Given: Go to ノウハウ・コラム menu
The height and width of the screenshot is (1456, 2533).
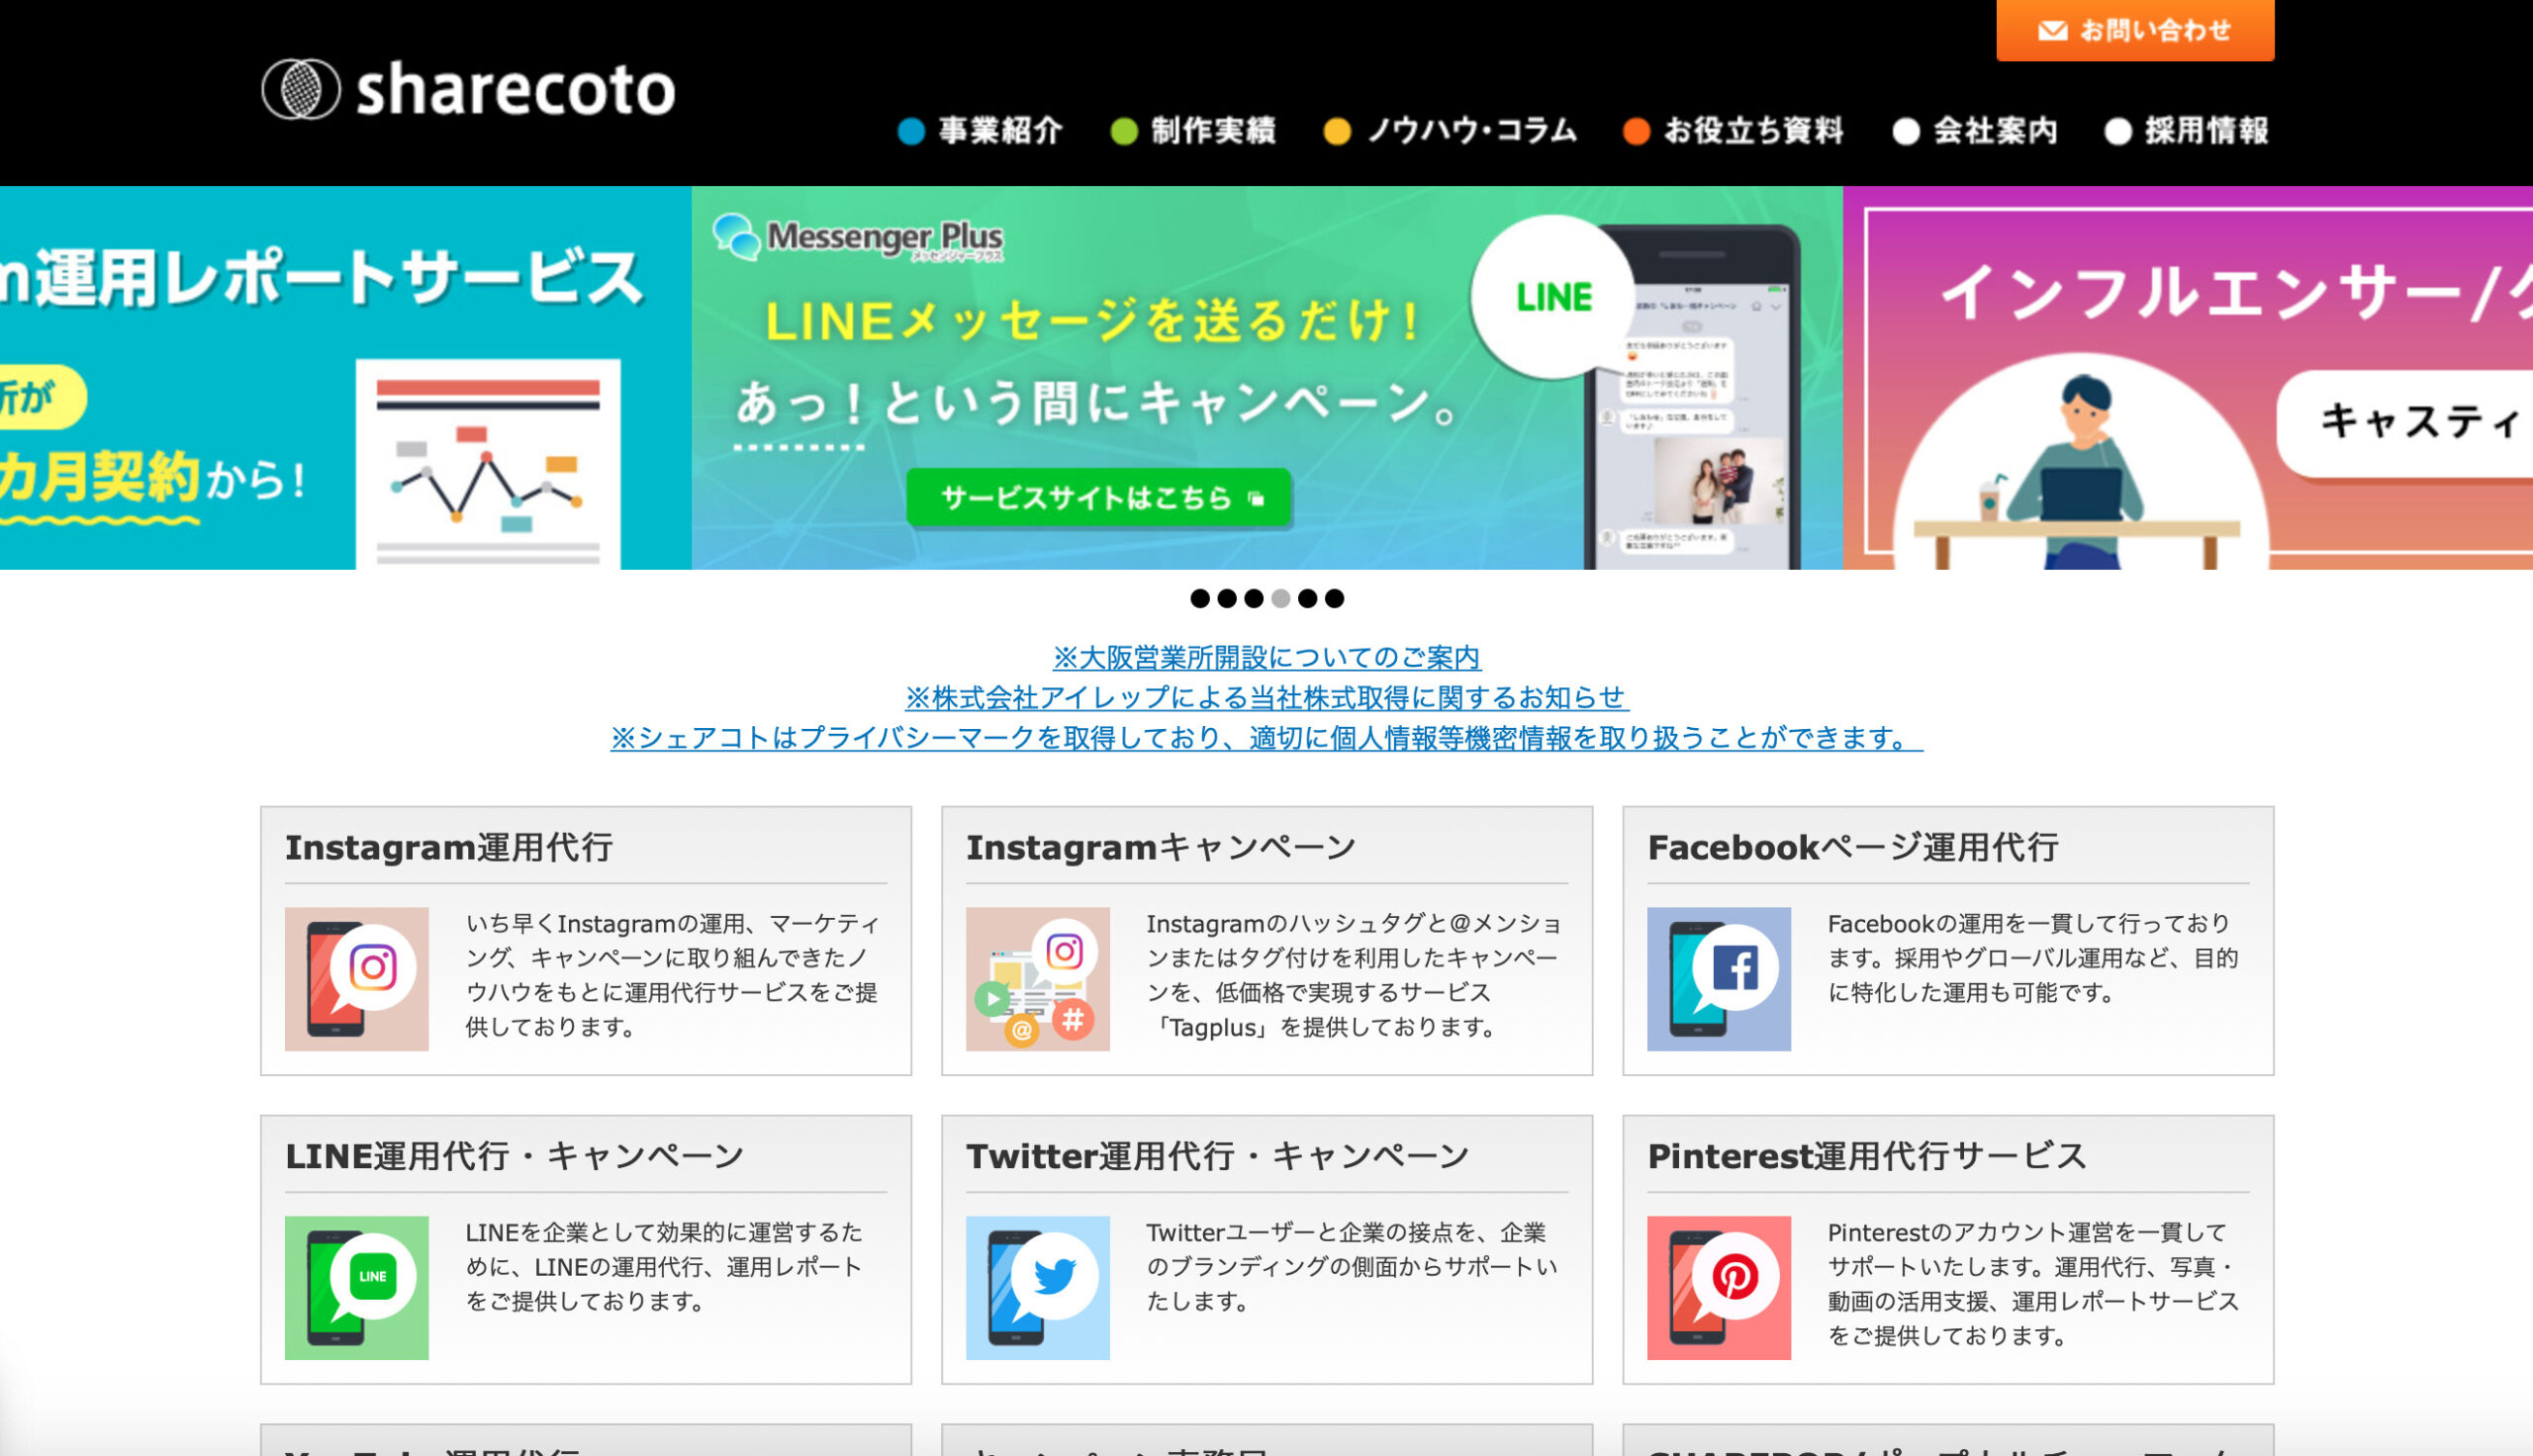Looking at the screenshot, I should (x=1450, y=131).
